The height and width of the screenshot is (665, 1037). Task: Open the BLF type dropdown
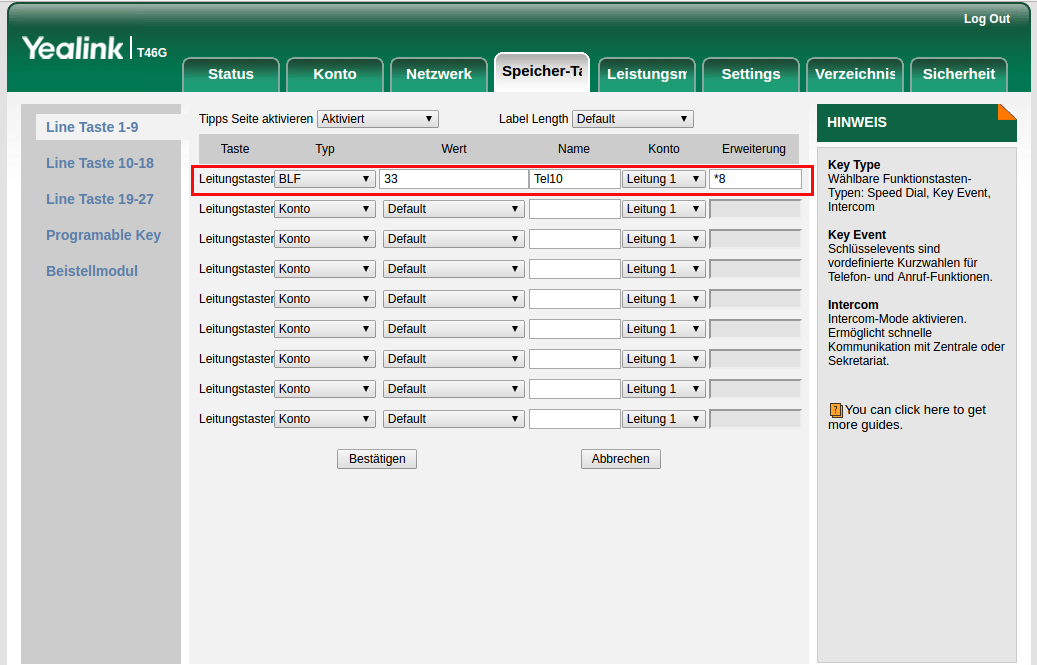click(325, 179)
